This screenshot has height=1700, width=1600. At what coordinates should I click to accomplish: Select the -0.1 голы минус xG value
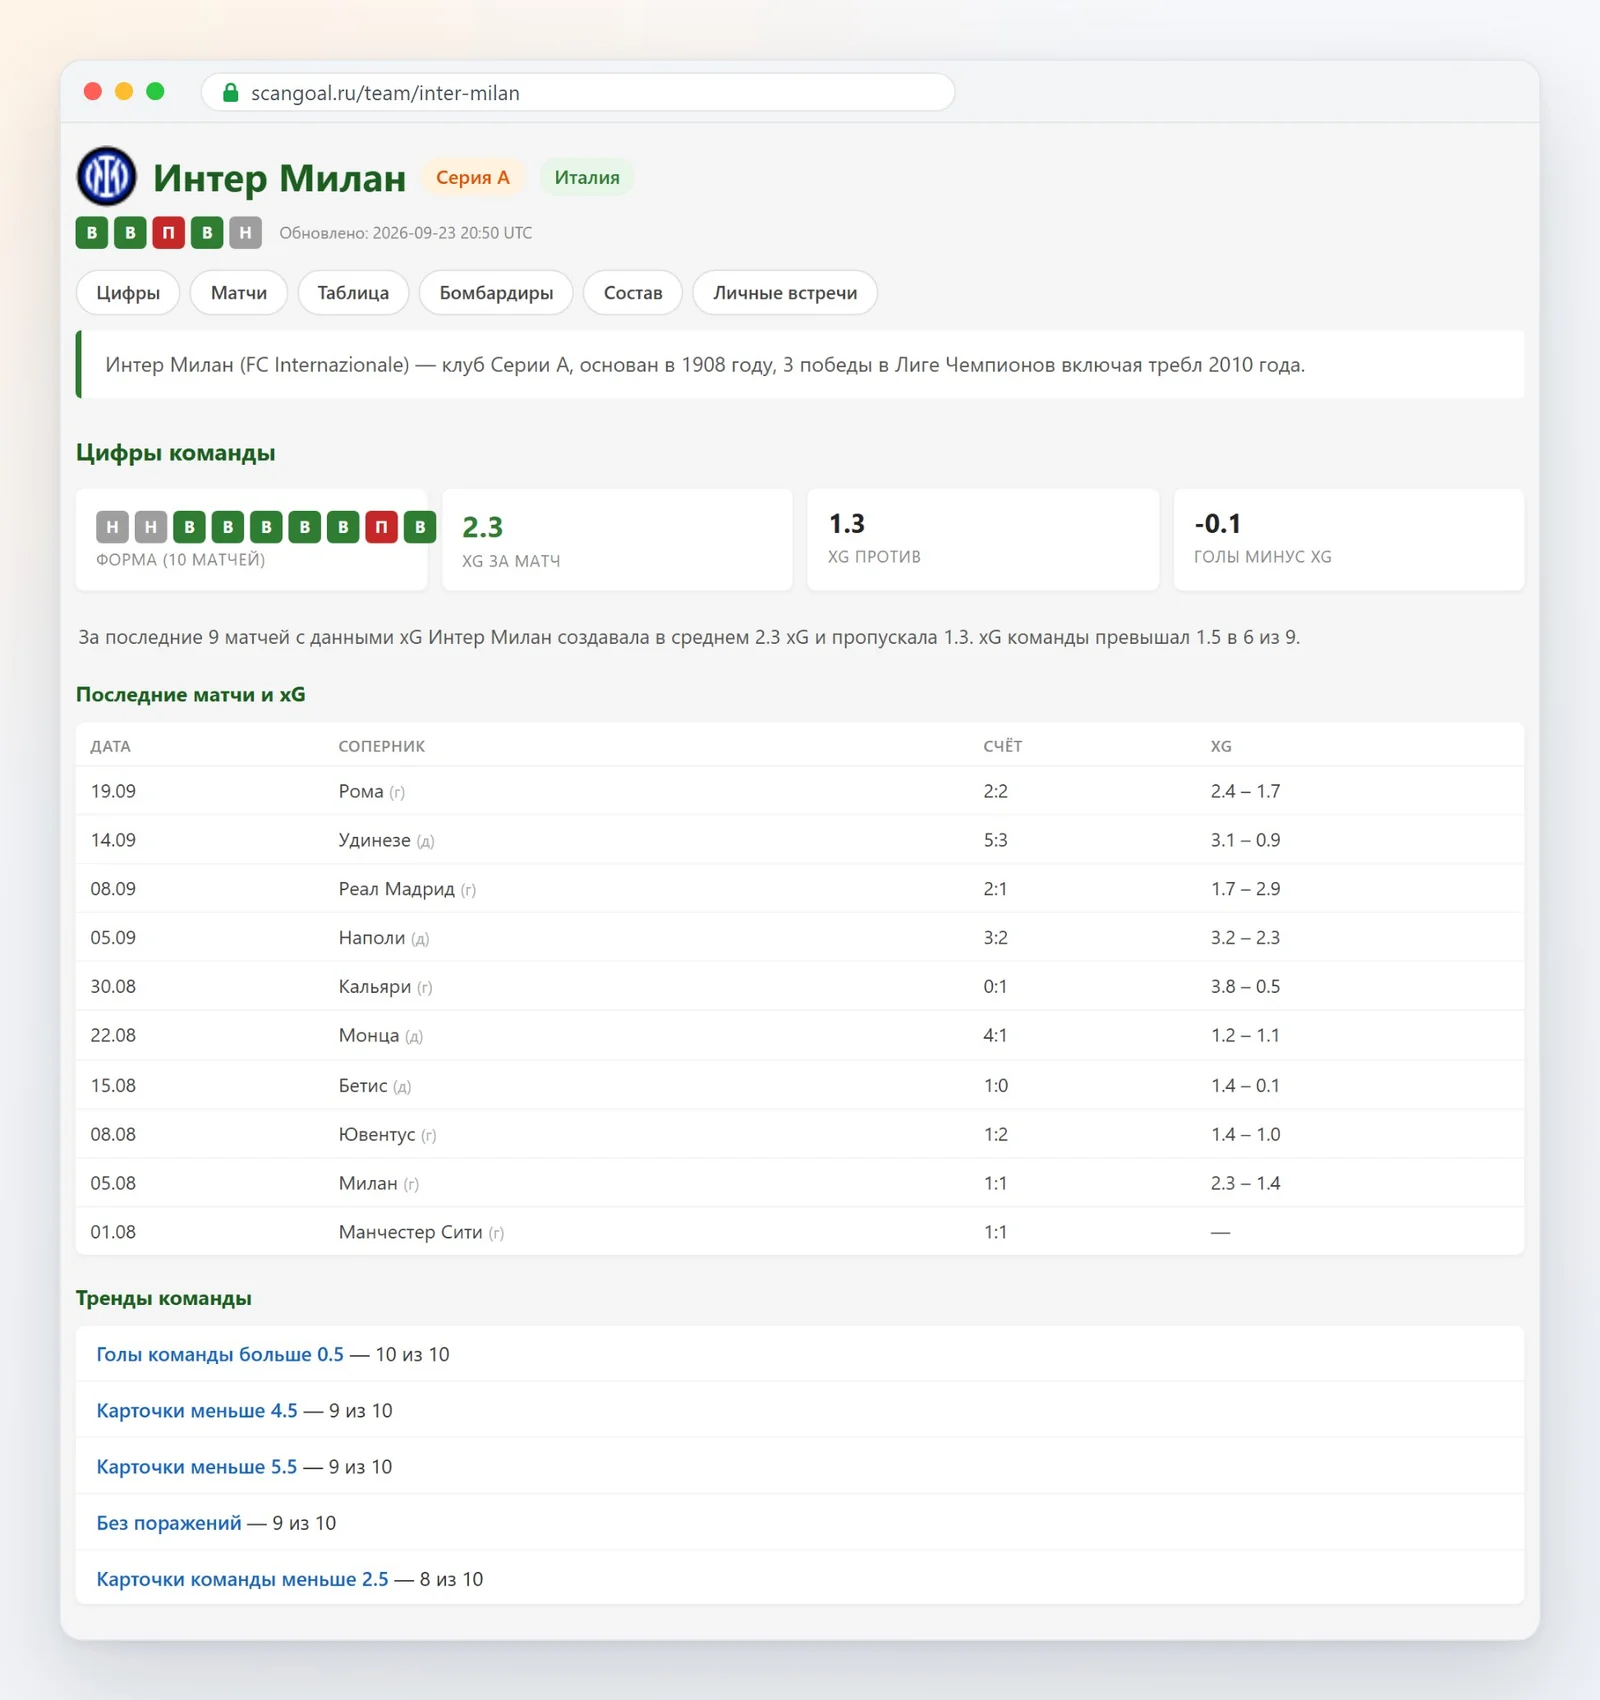[x=1218, y=524]
